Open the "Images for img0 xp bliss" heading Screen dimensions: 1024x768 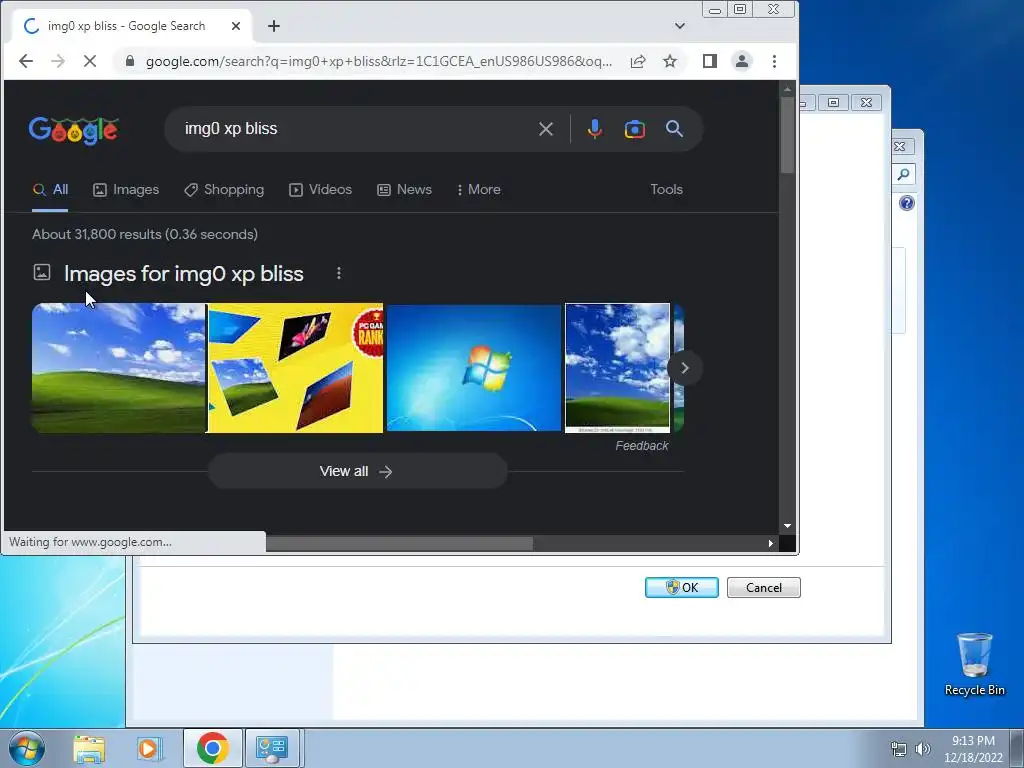tap(184, 274)
